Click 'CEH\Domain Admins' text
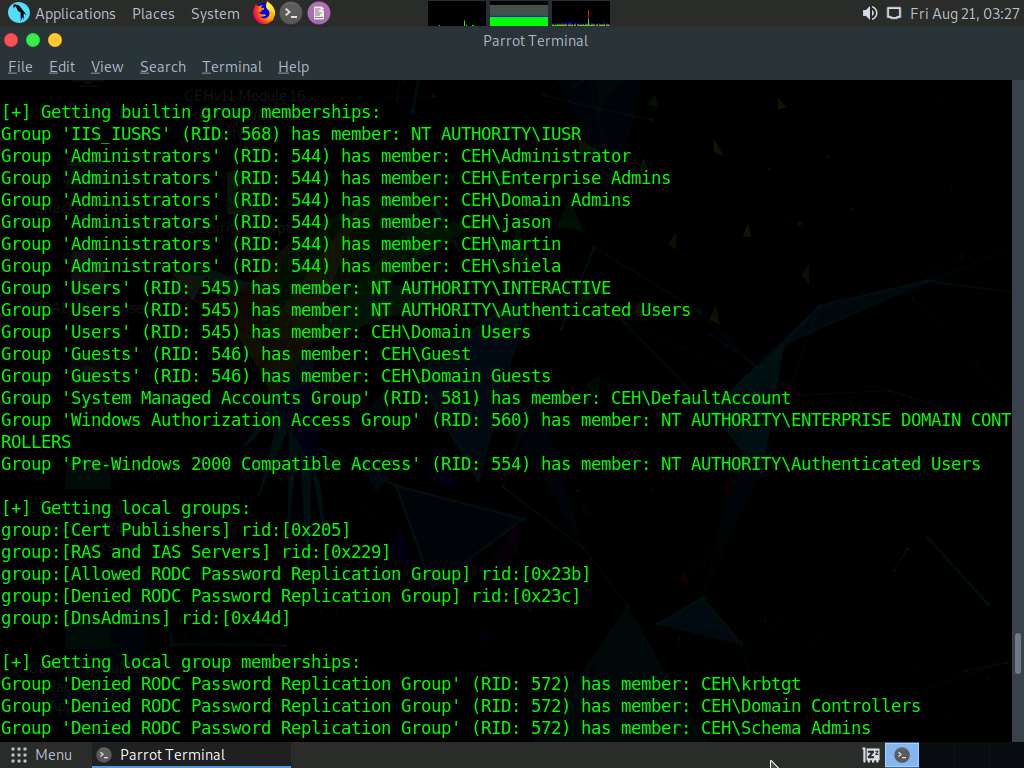Screen dimensions: 1024x768 pos(546,200)
